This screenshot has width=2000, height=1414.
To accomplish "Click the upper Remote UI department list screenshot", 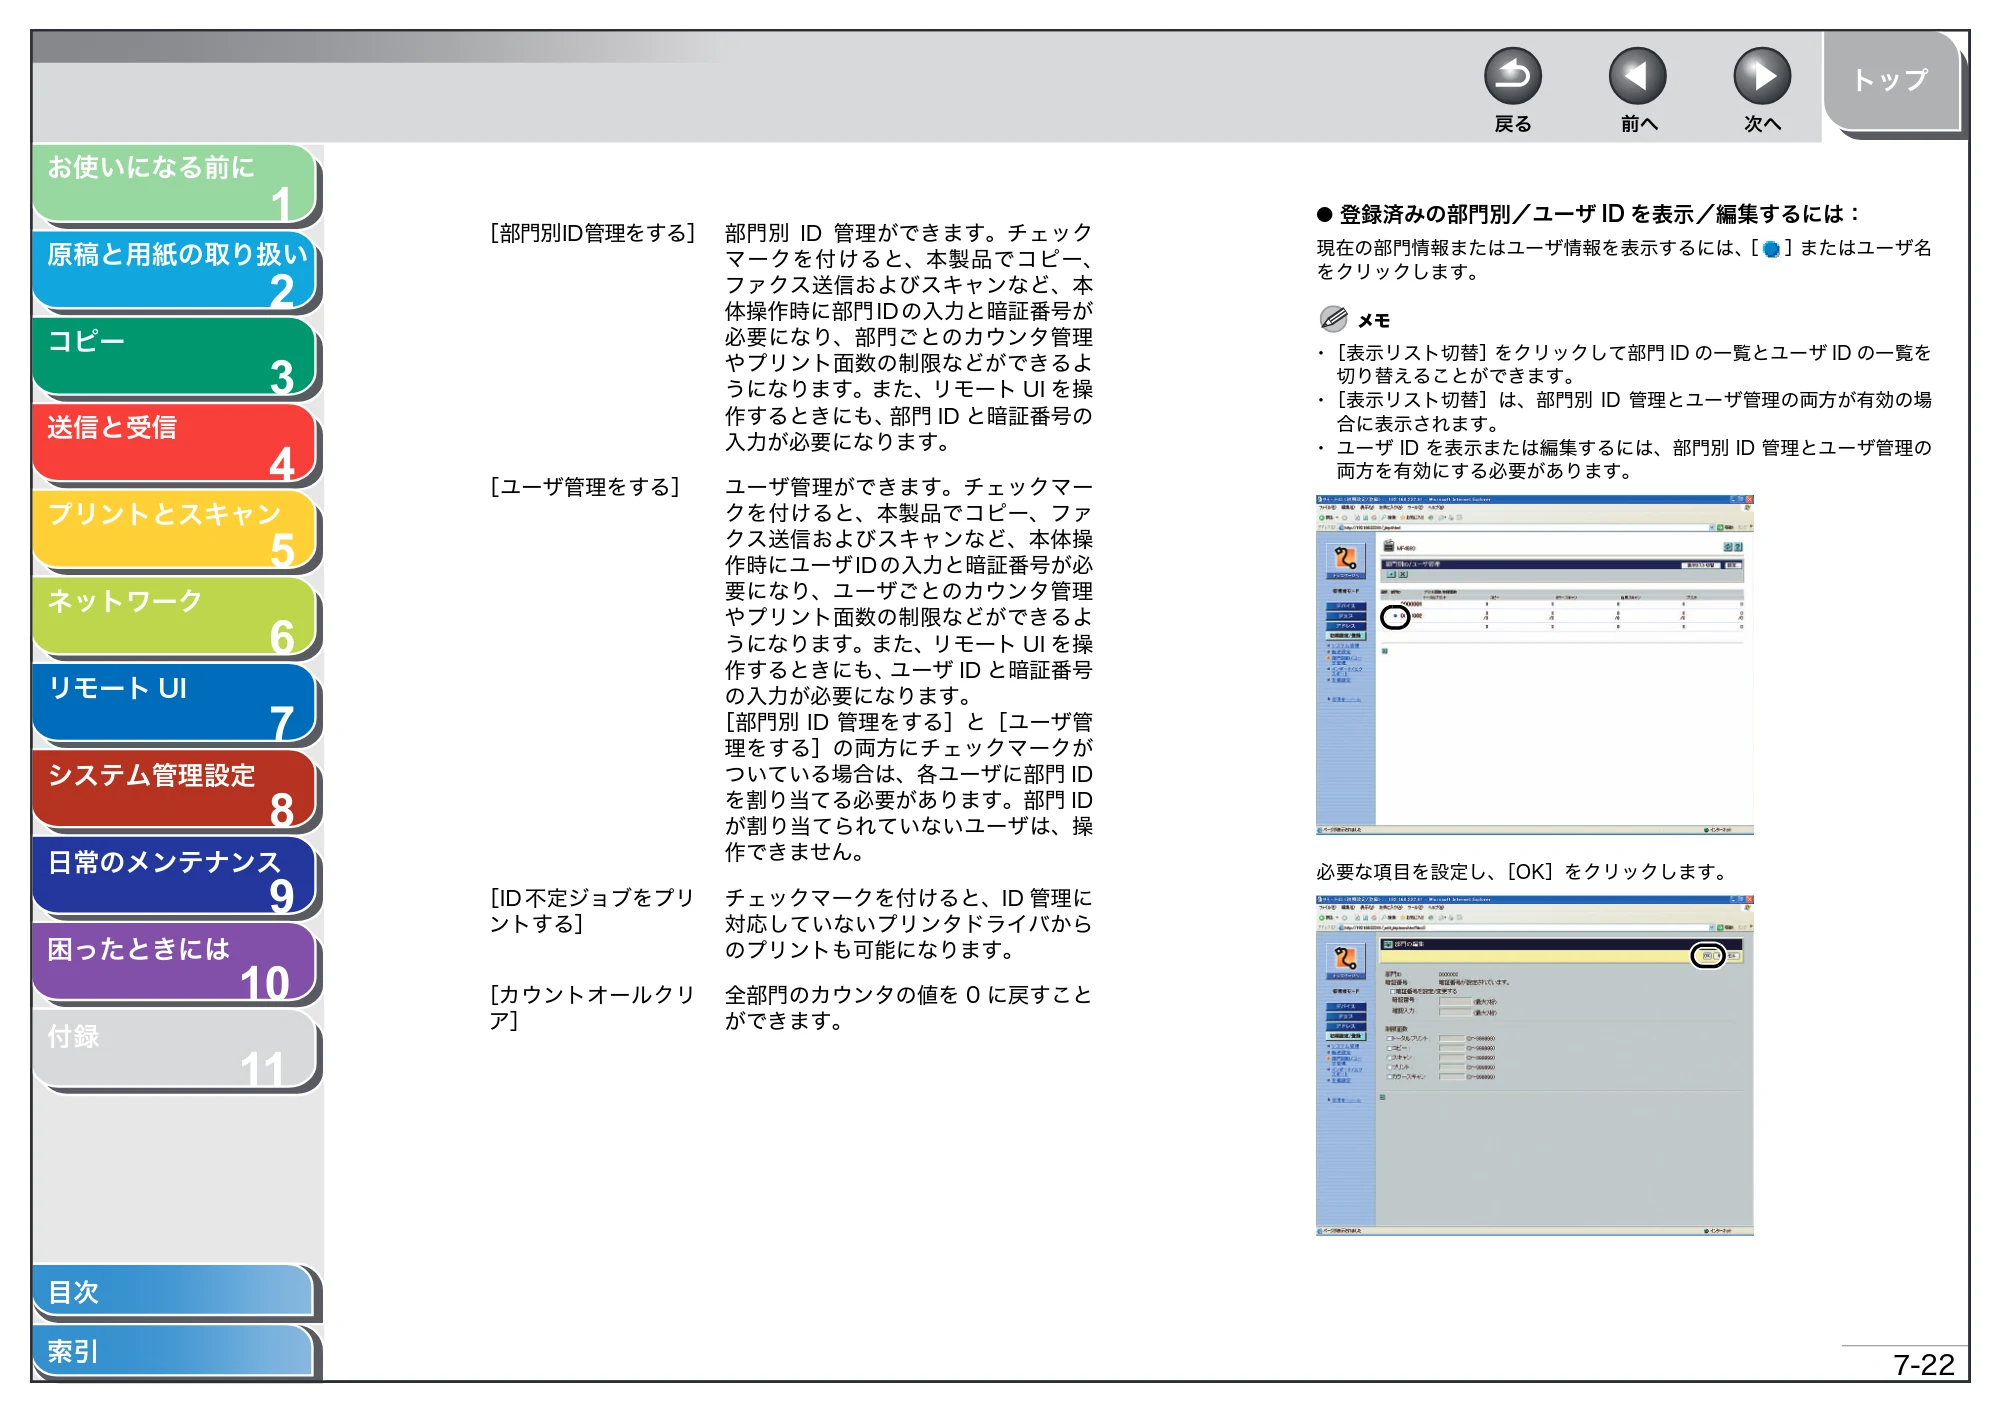I will 1535,665.
